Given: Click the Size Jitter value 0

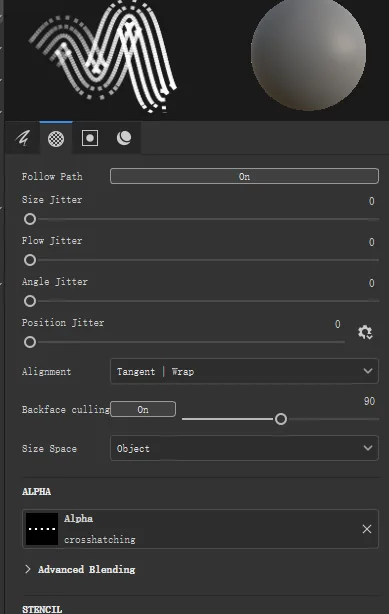Looking at the screenshot, I should click(371, 201).
